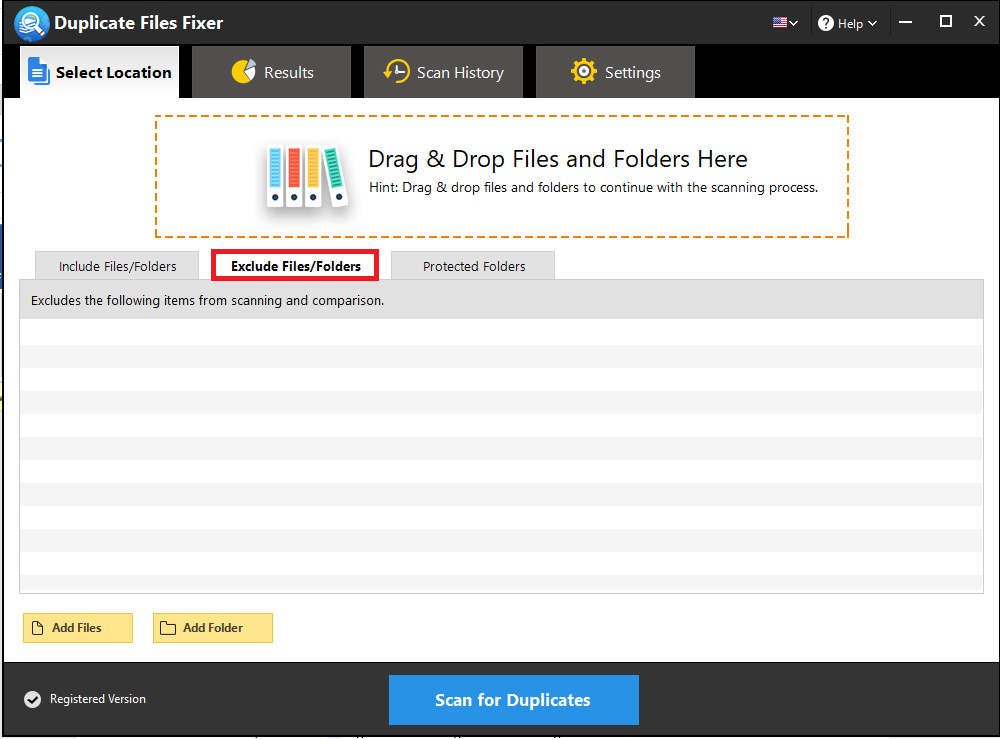
Task: Click the Results pie chart icon
Action: click(244, 71)
